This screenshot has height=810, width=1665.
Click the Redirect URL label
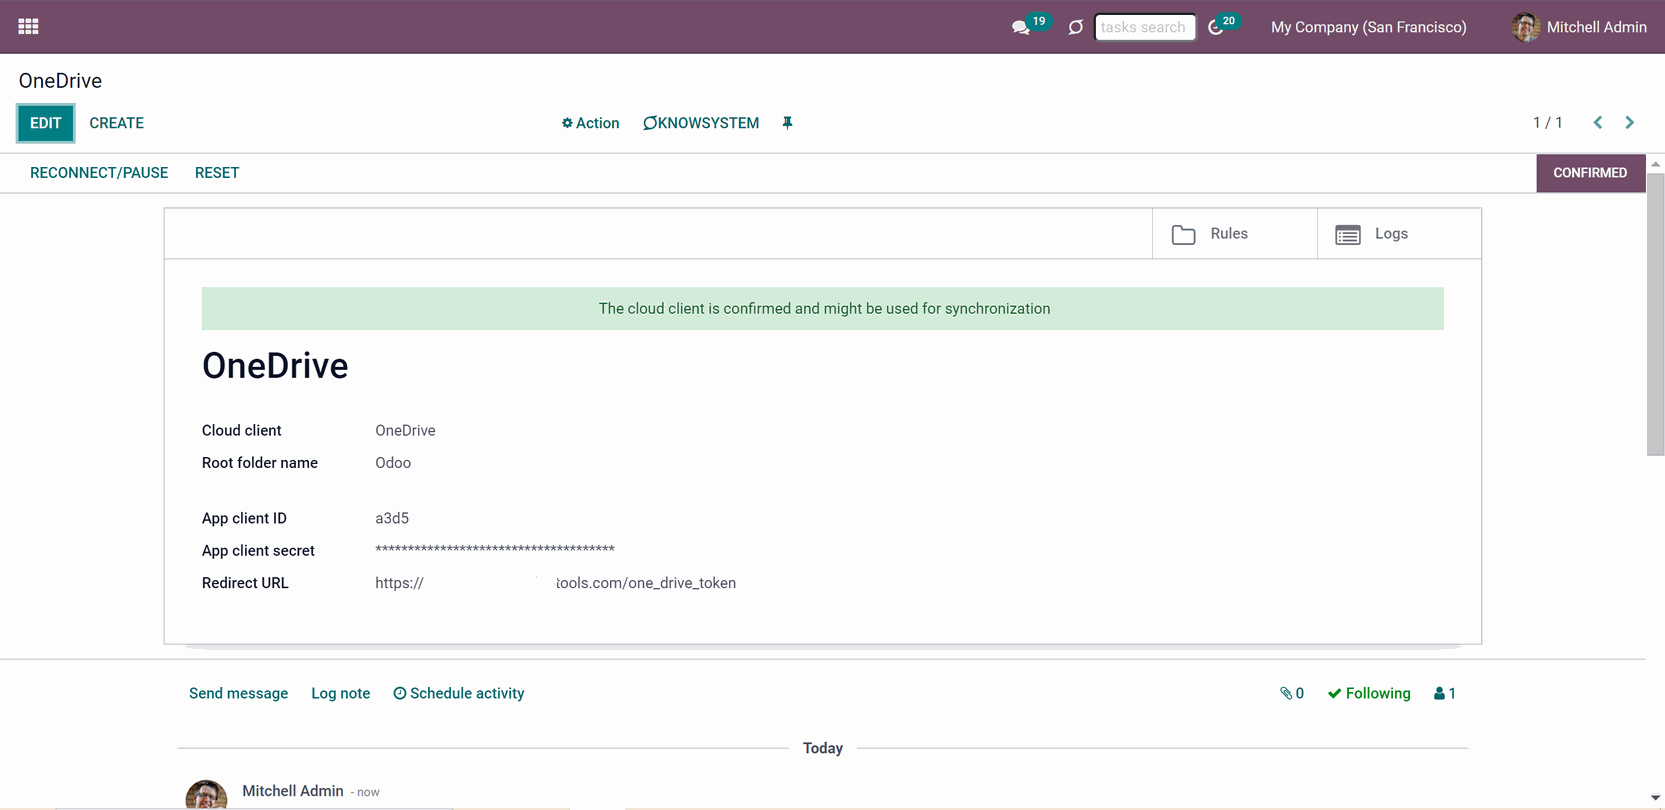pyautogui.click(x=245, y=583)
